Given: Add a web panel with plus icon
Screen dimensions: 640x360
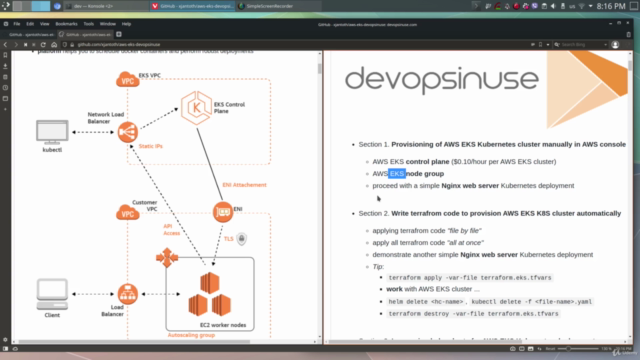Looking at the screenshot, I should [5, 109].
